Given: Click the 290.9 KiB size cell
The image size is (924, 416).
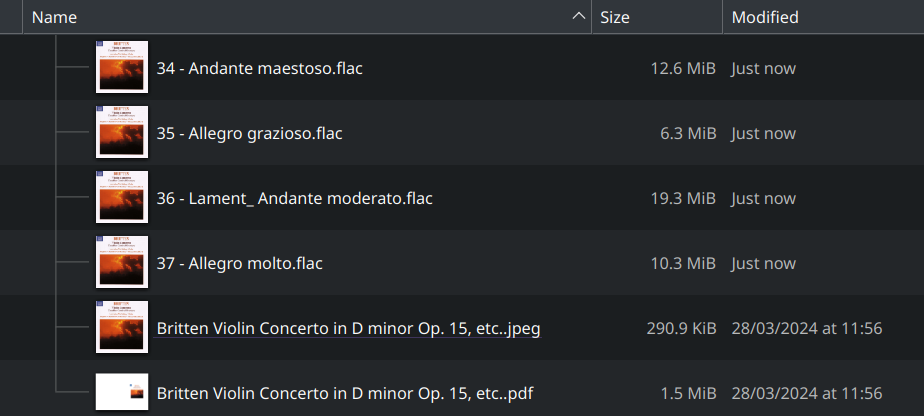Looking at the screenshot, I should pyautogui.click(x=678, y=329).
